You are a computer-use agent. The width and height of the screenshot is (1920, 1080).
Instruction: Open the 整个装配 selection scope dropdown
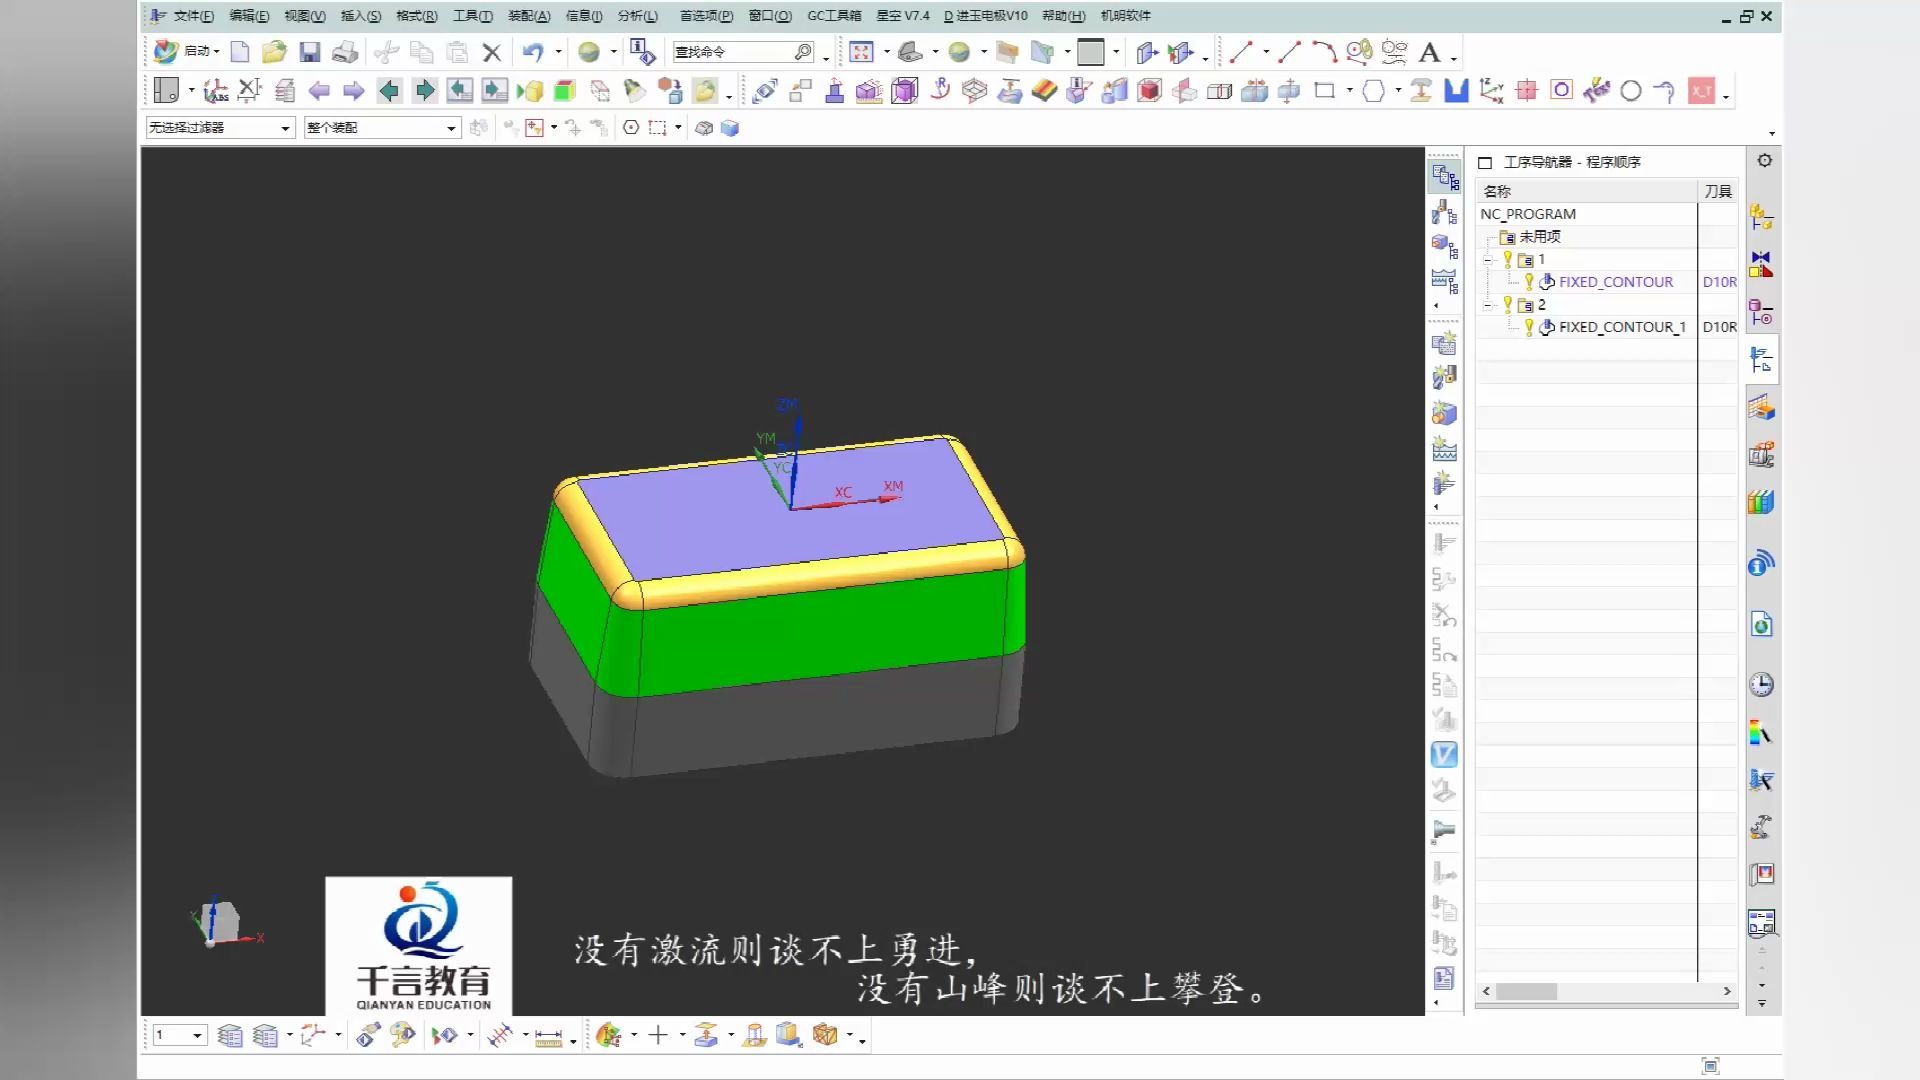pos(450,128)
